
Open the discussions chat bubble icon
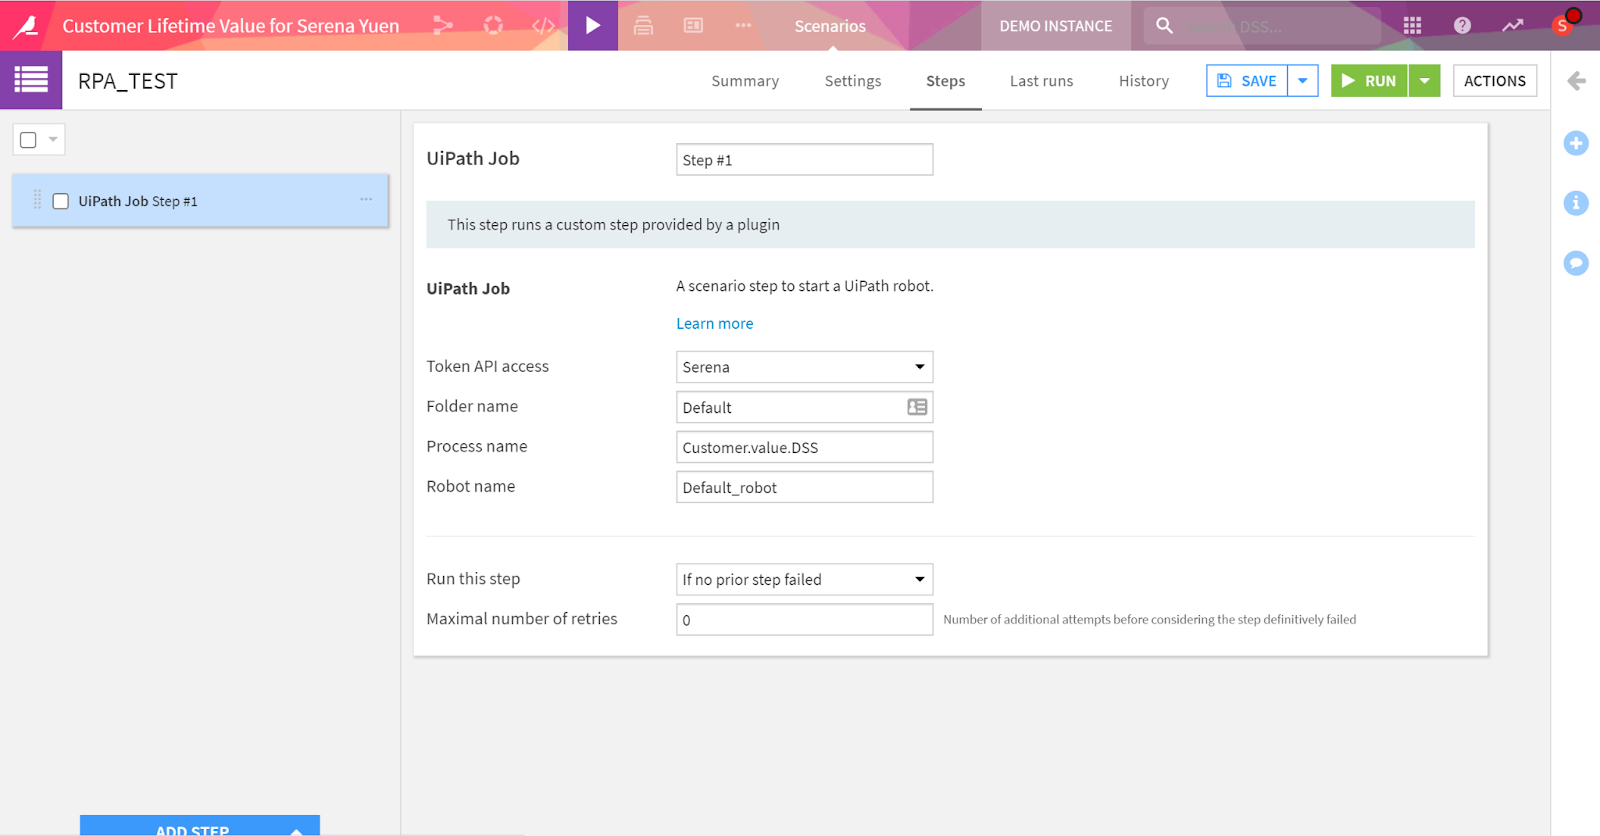tap(1576, 263)
